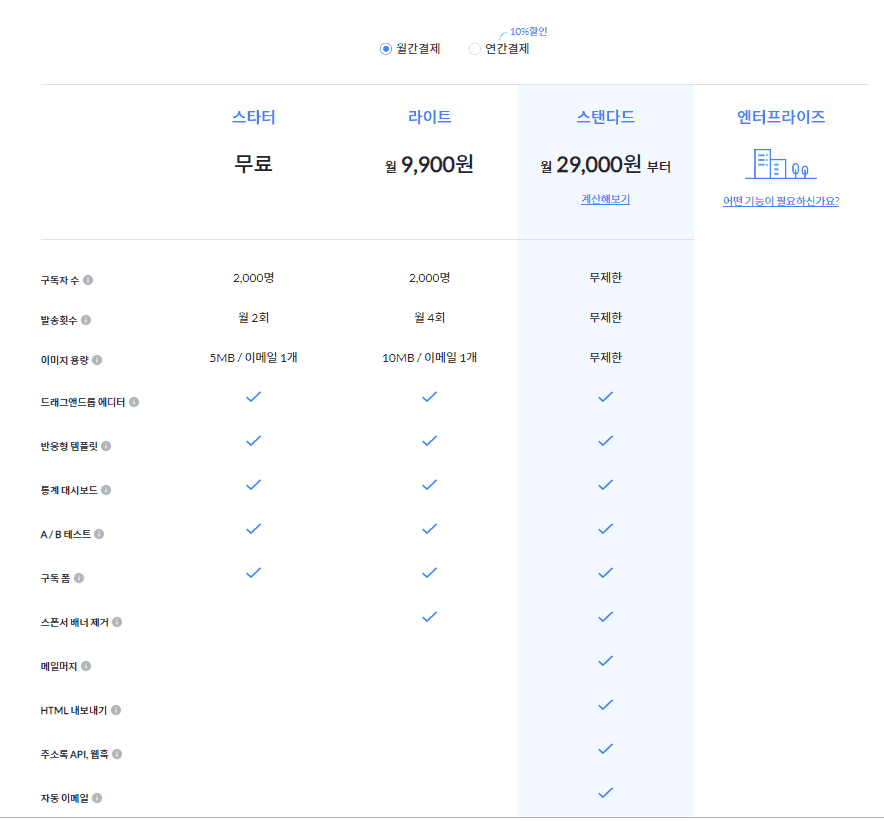Click info icon next to A / B 테스트

click(x=99, y=534)
